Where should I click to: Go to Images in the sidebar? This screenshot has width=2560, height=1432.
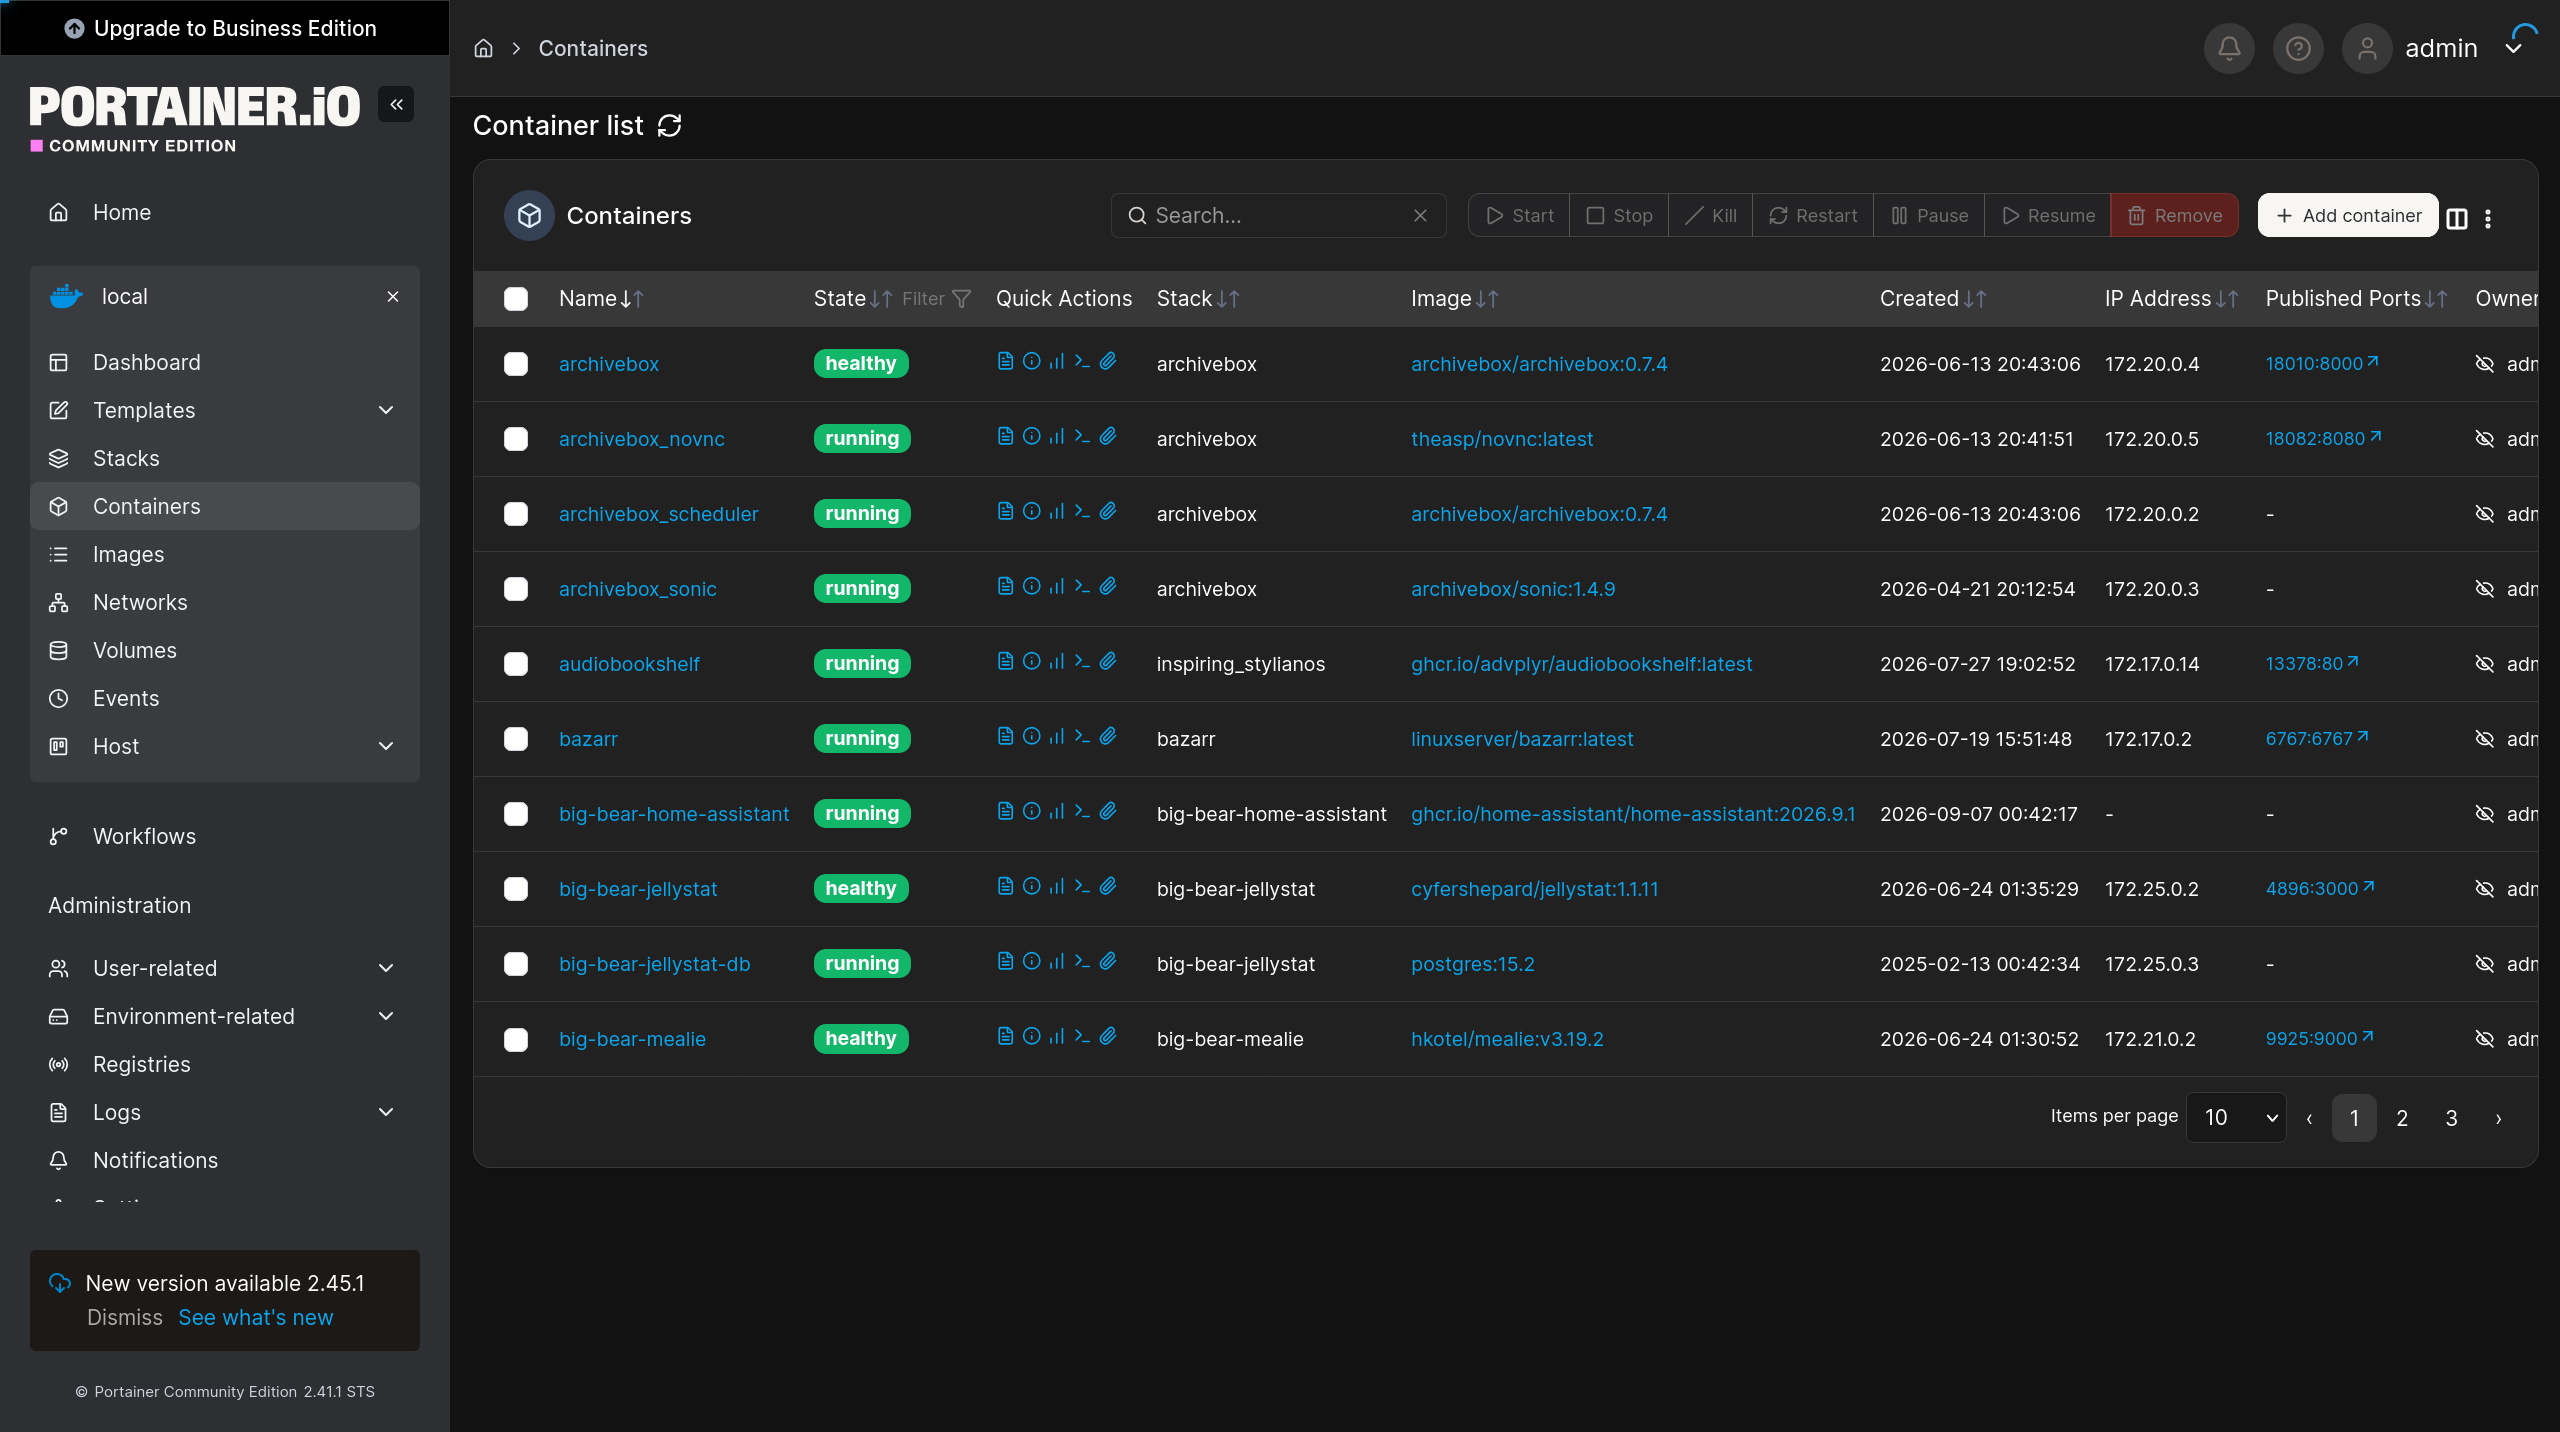coord(225,554)
